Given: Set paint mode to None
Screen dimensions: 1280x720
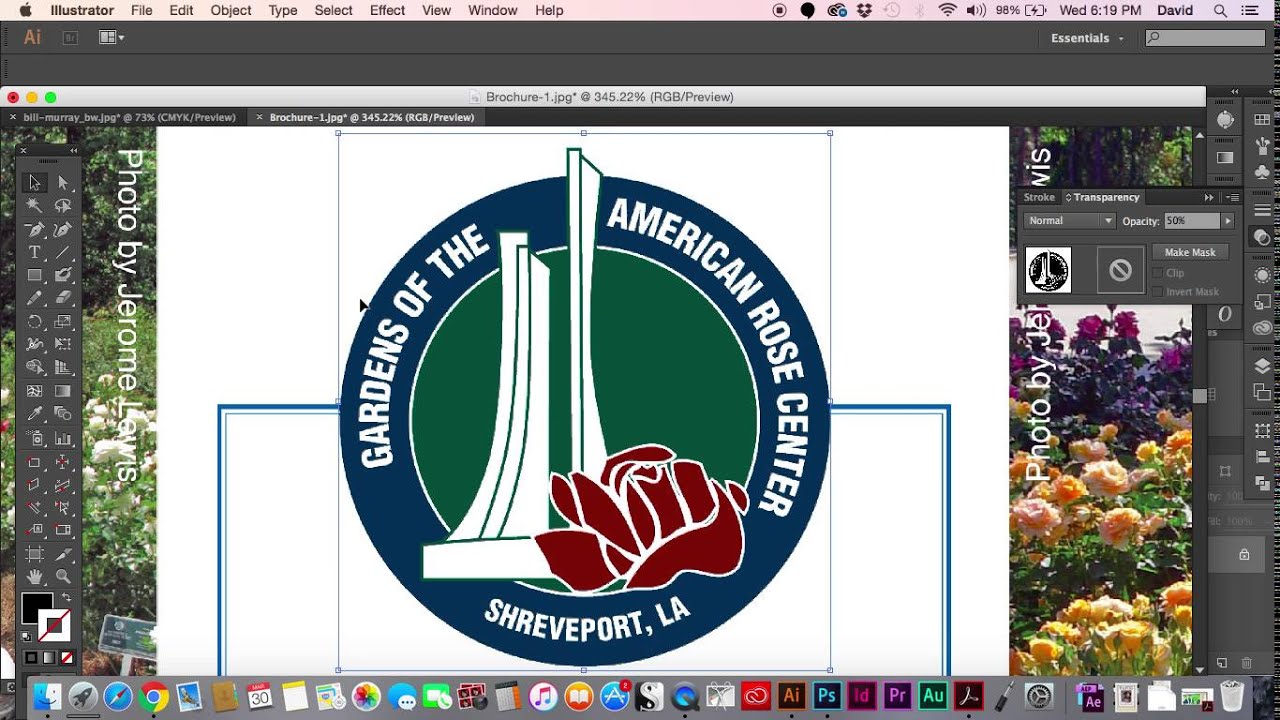Looking at the screenshot, I should tap(67, 658).
